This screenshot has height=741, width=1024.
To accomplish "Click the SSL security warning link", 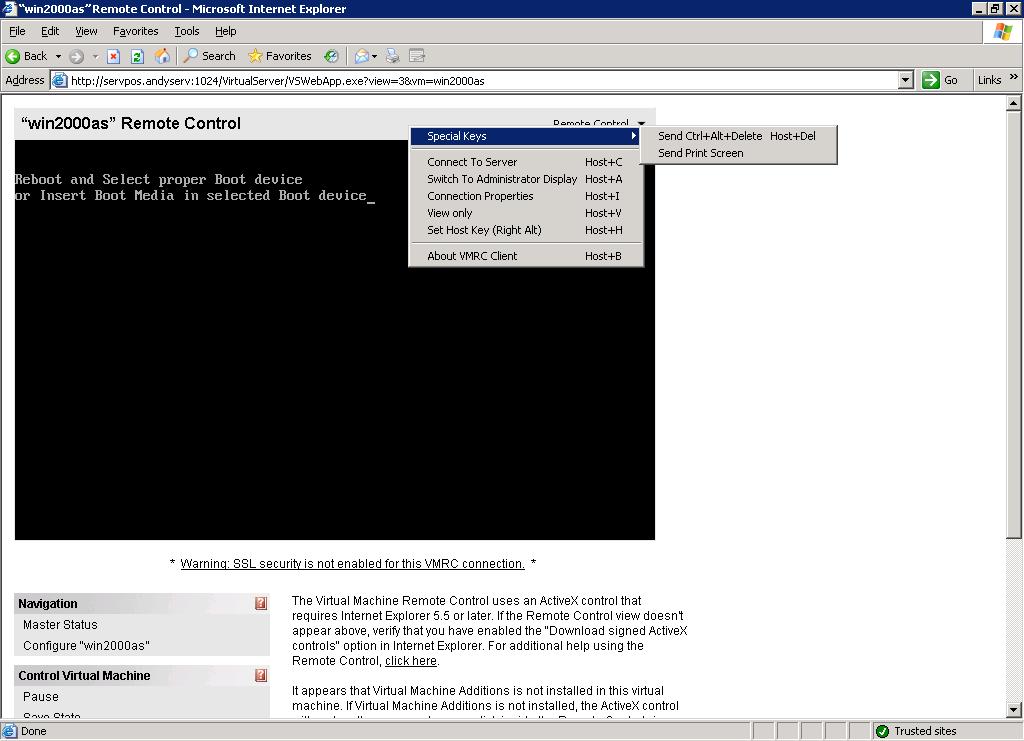I will click(352, 564).
